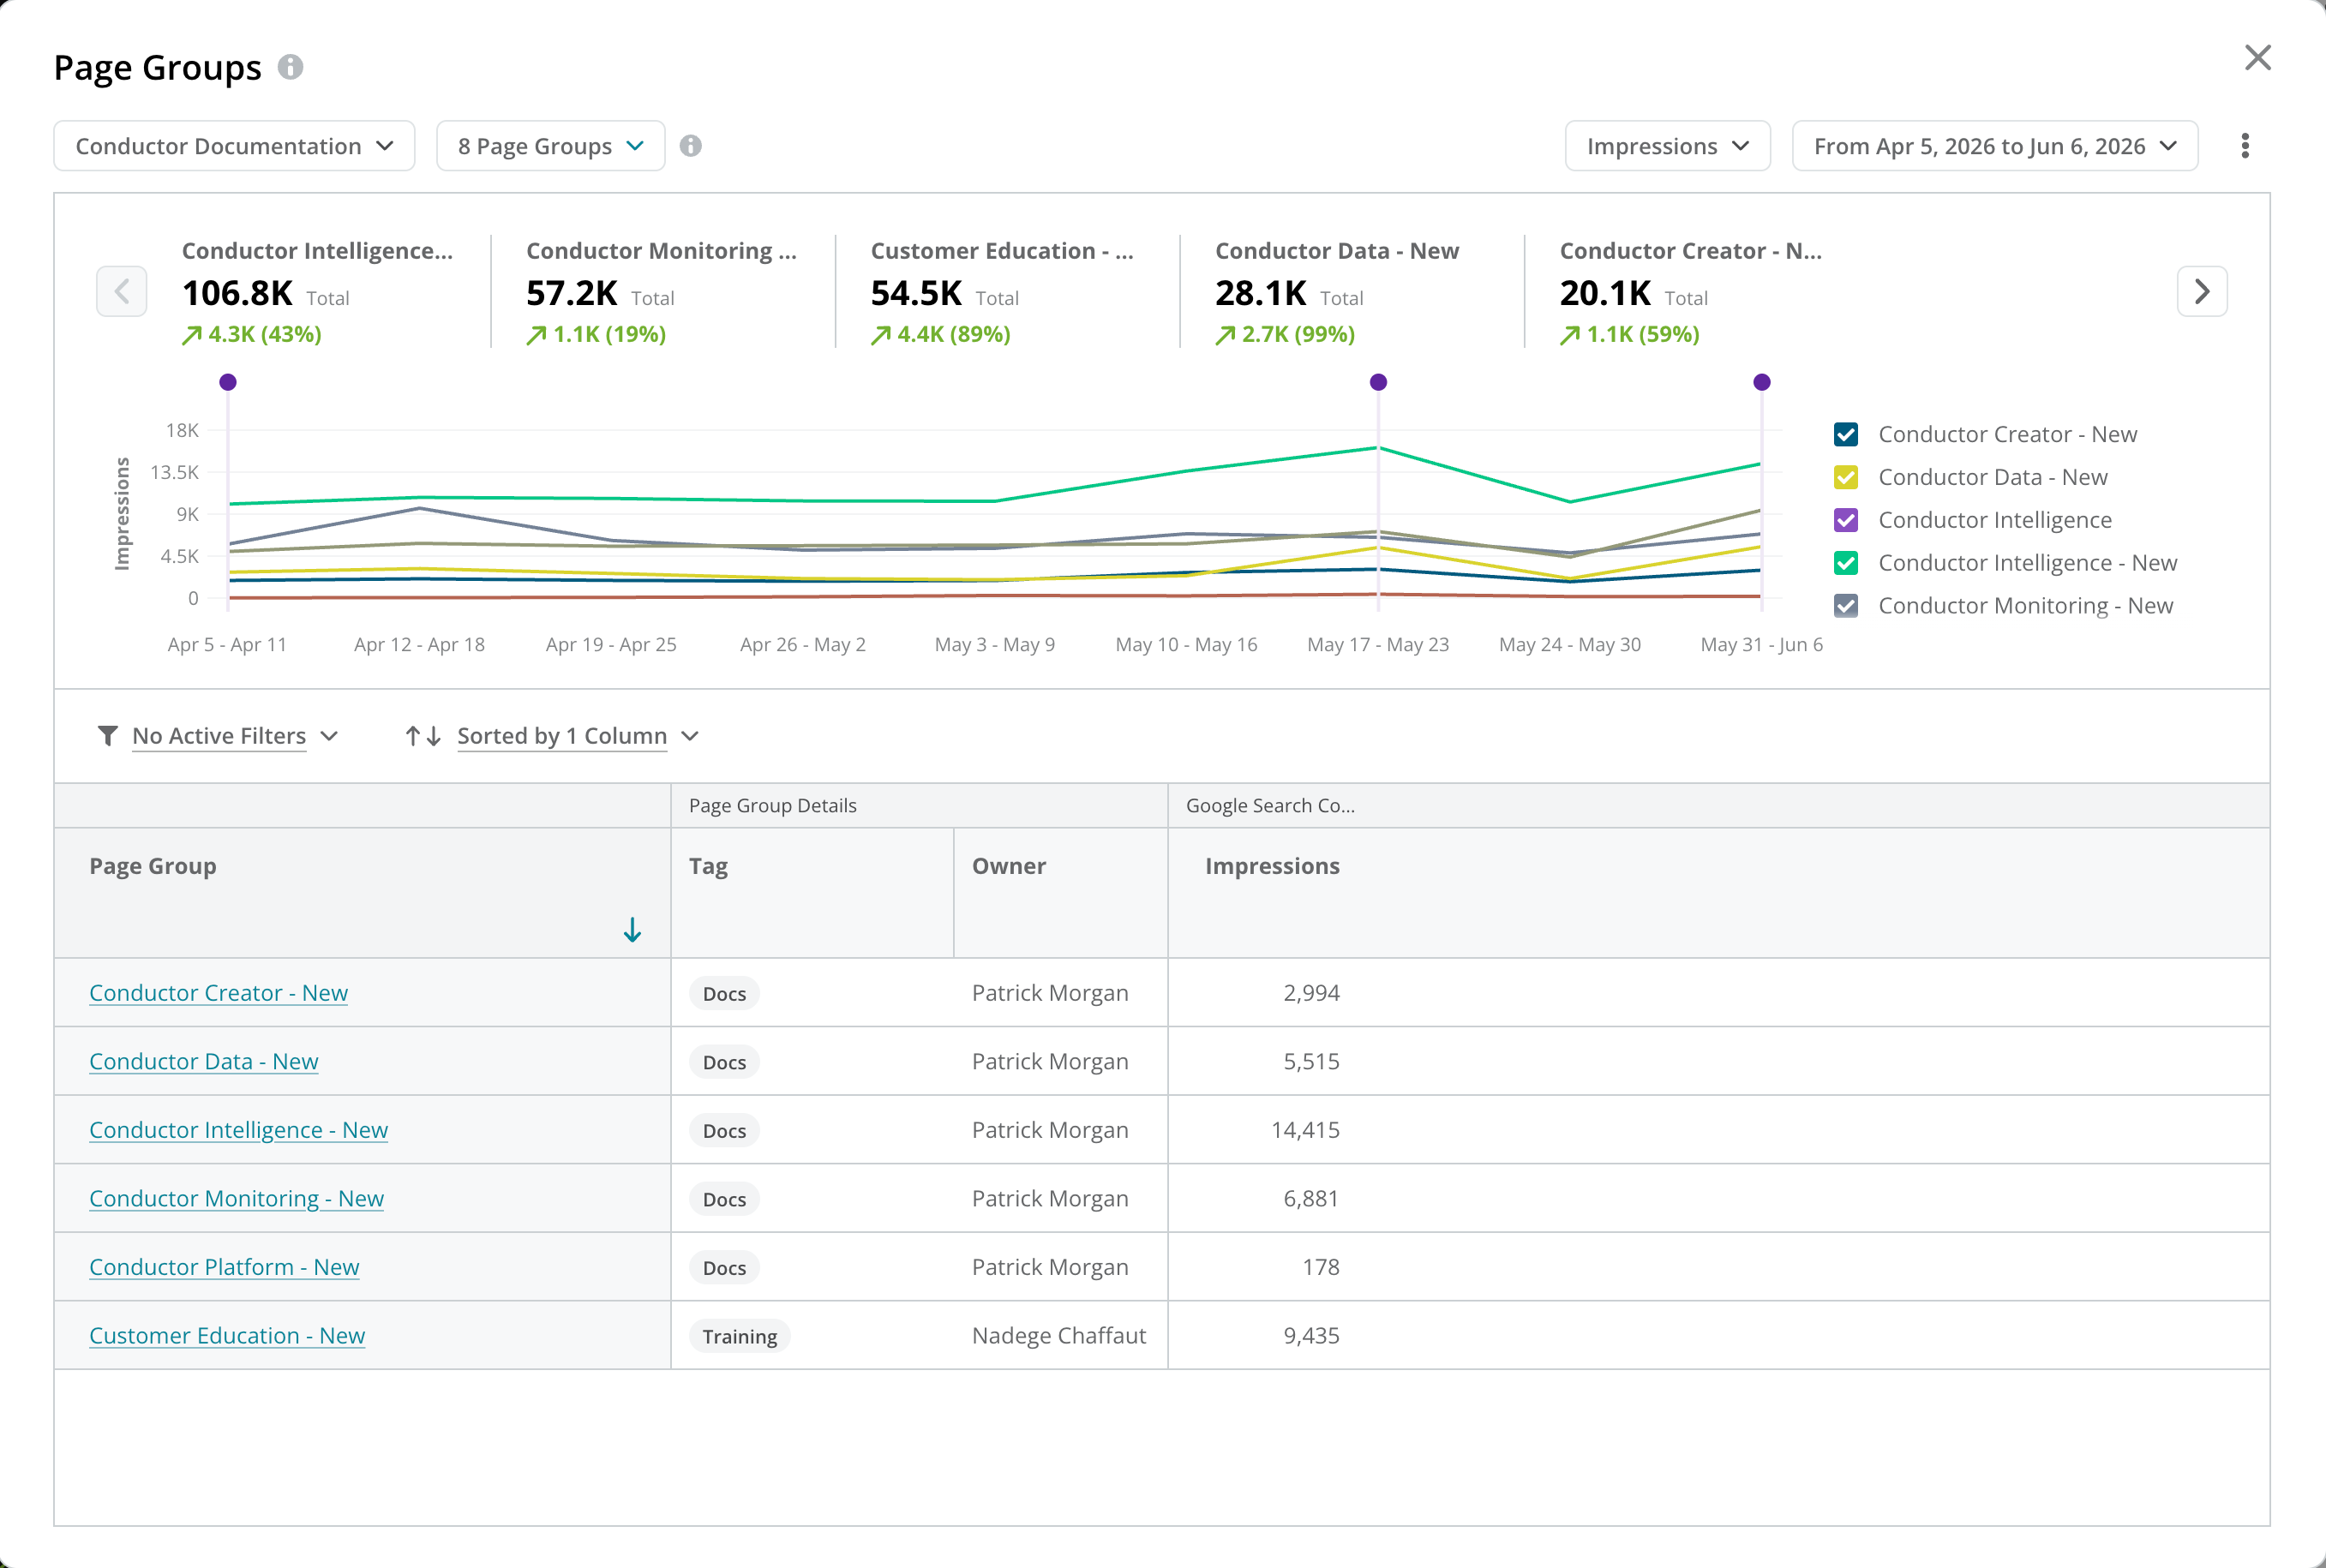Click the 9,435 impressions value
This screenshot has width=2326, height=1568.
(1311, 1335)
